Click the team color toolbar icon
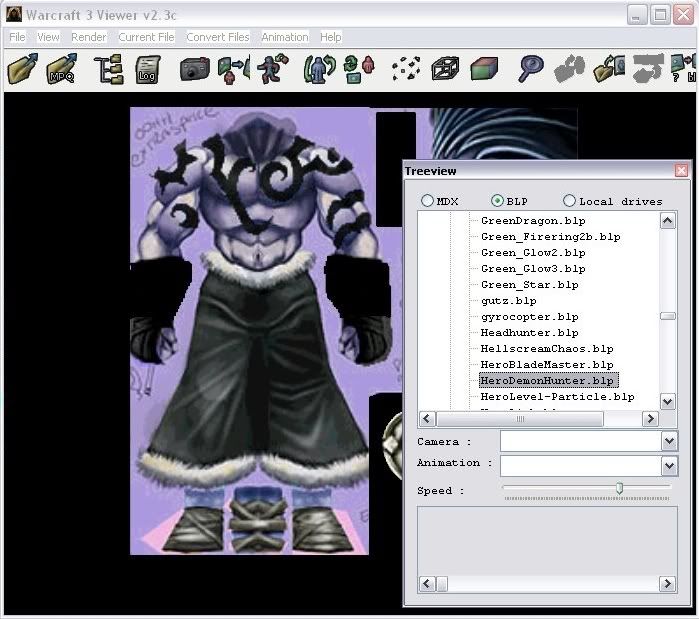This screenshot has height=619, width=699. [x=359, y=69]
